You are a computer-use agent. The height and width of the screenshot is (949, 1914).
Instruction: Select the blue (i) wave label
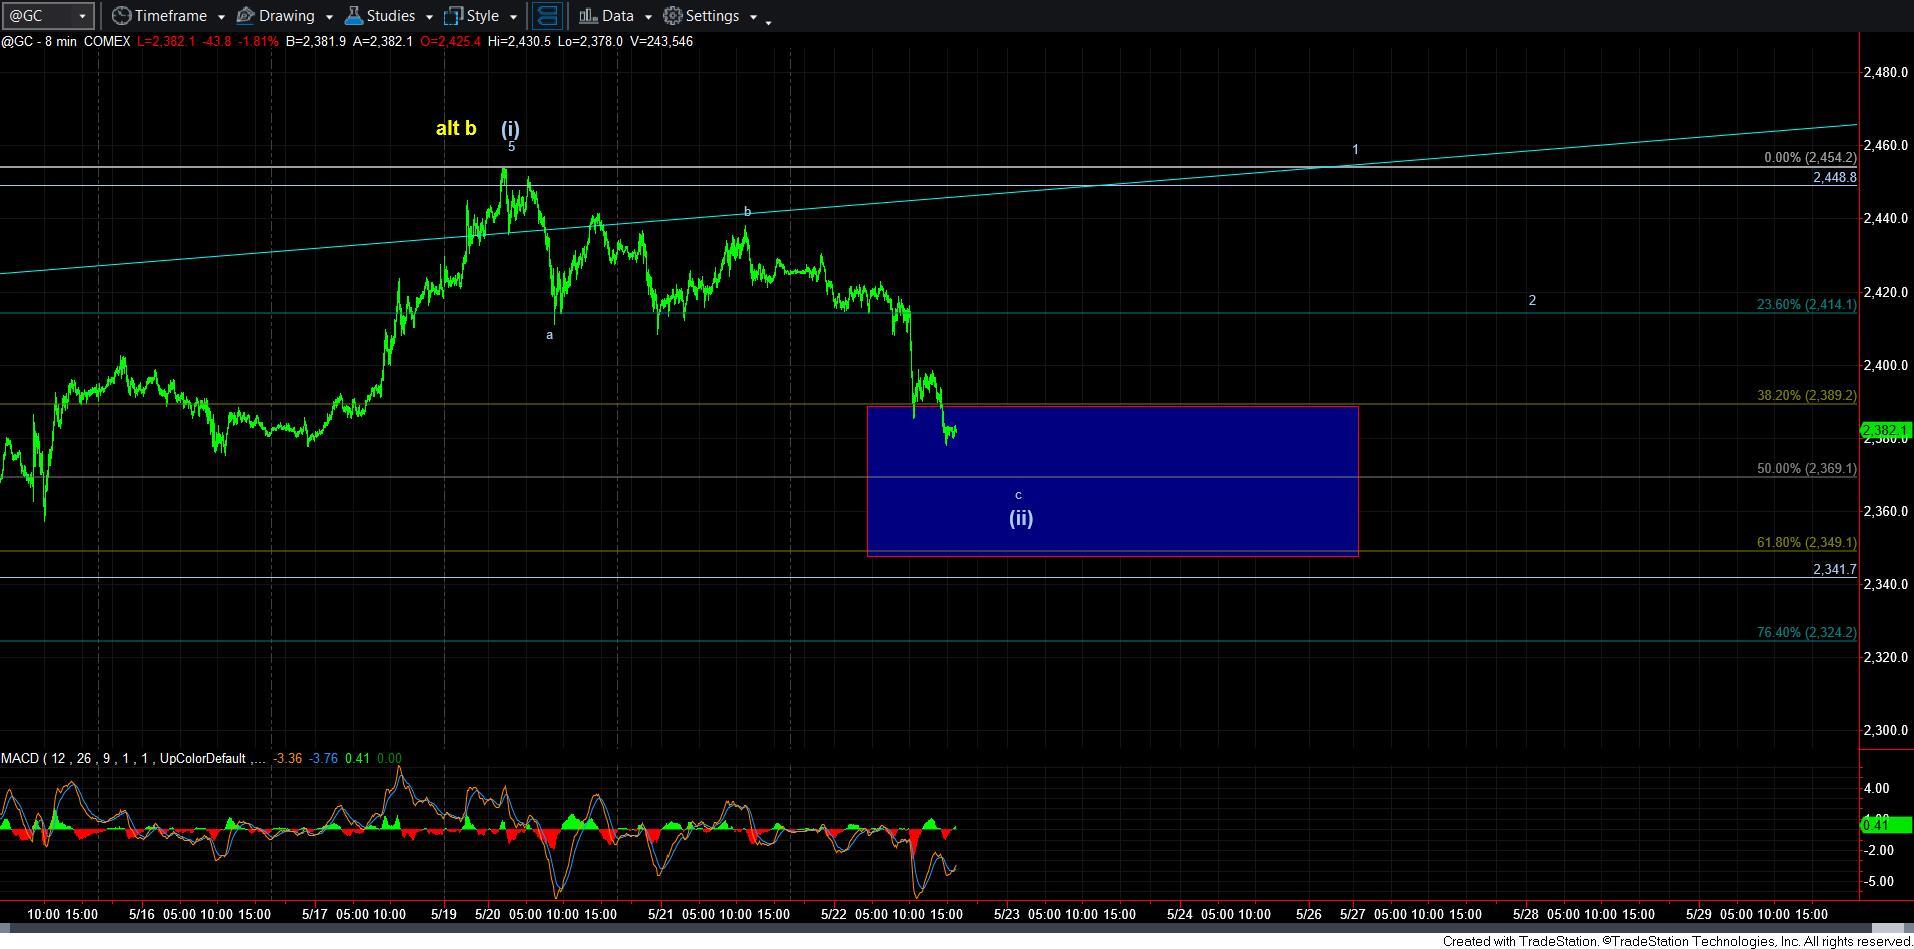click(510, 128)
